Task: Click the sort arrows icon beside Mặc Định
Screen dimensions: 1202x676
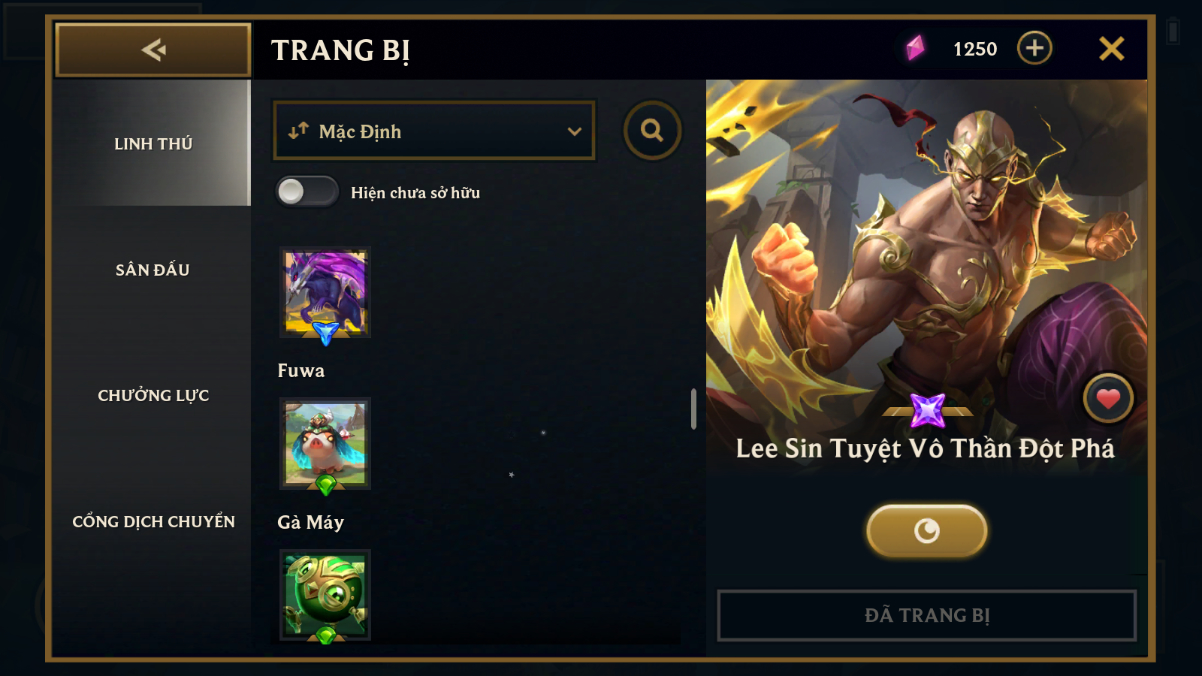Action: coord(298,131)
